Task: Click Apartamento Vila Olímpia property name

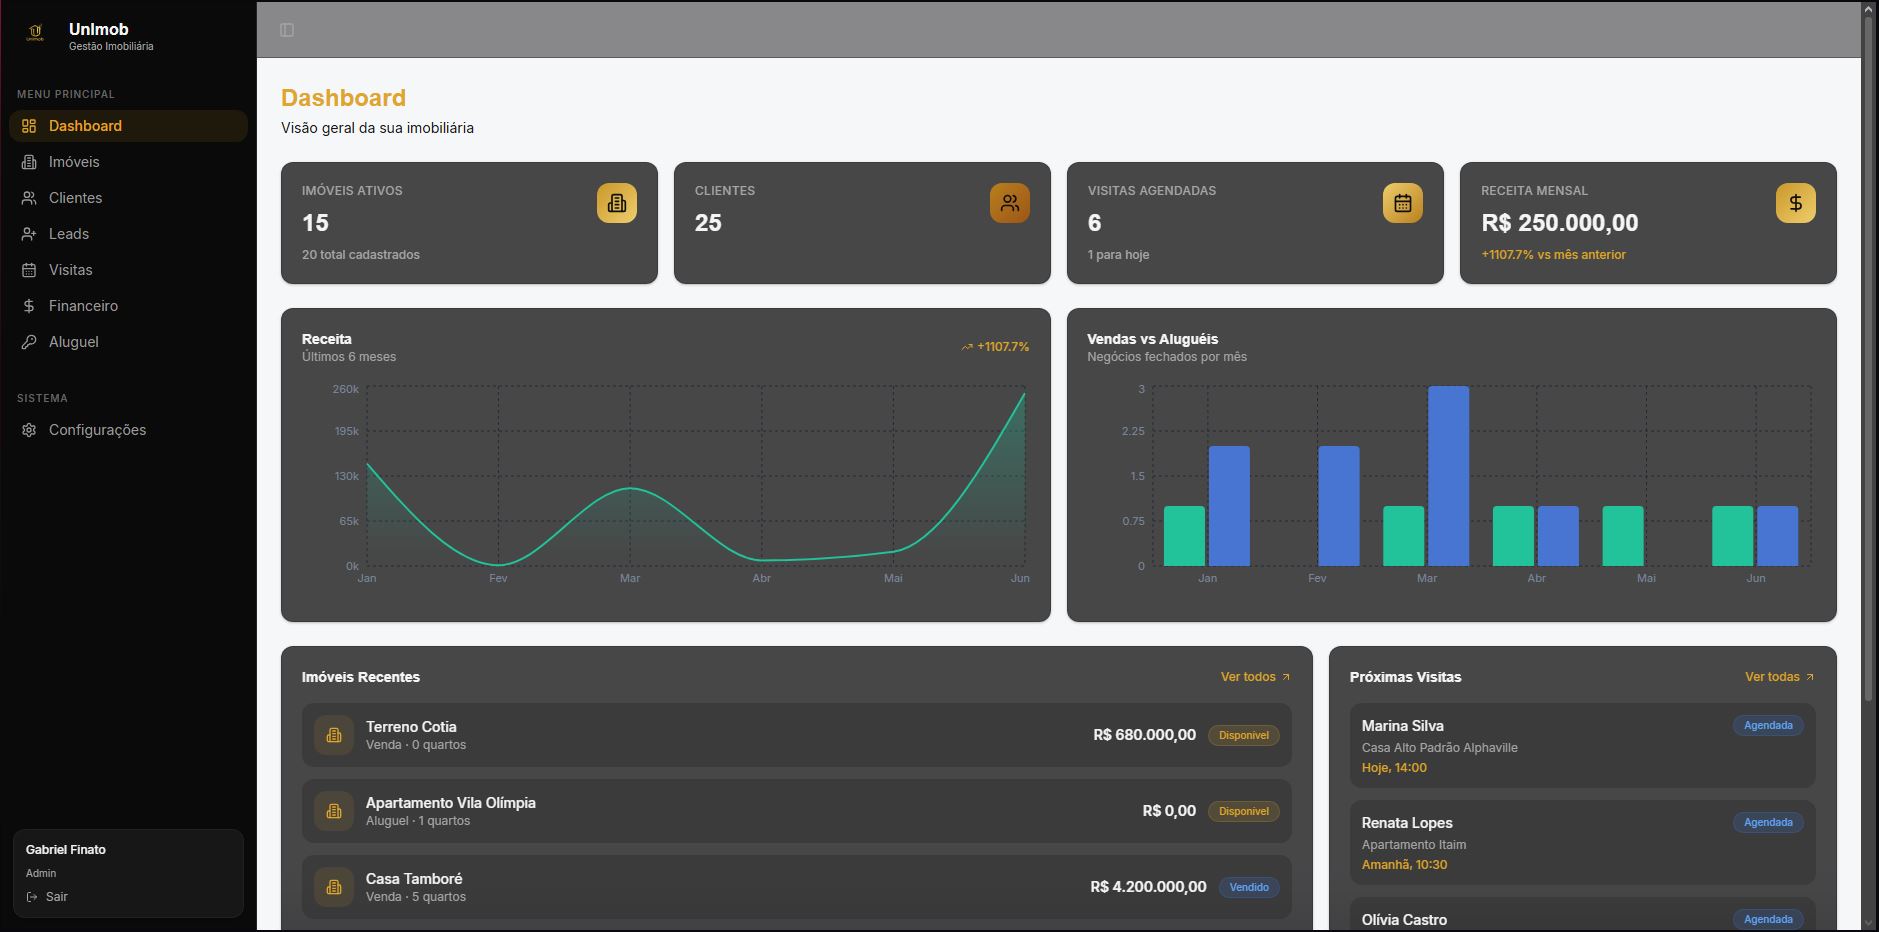Action: [x=451, y=803]
